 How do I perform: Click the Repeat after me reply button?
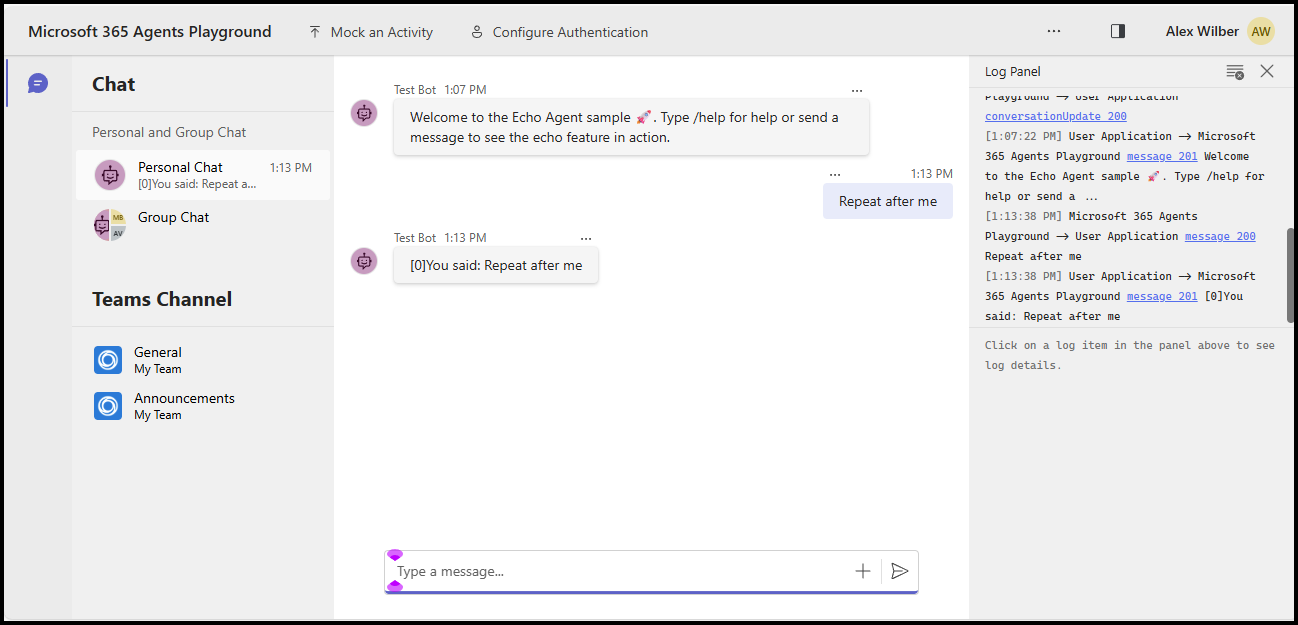coord(887,201)
